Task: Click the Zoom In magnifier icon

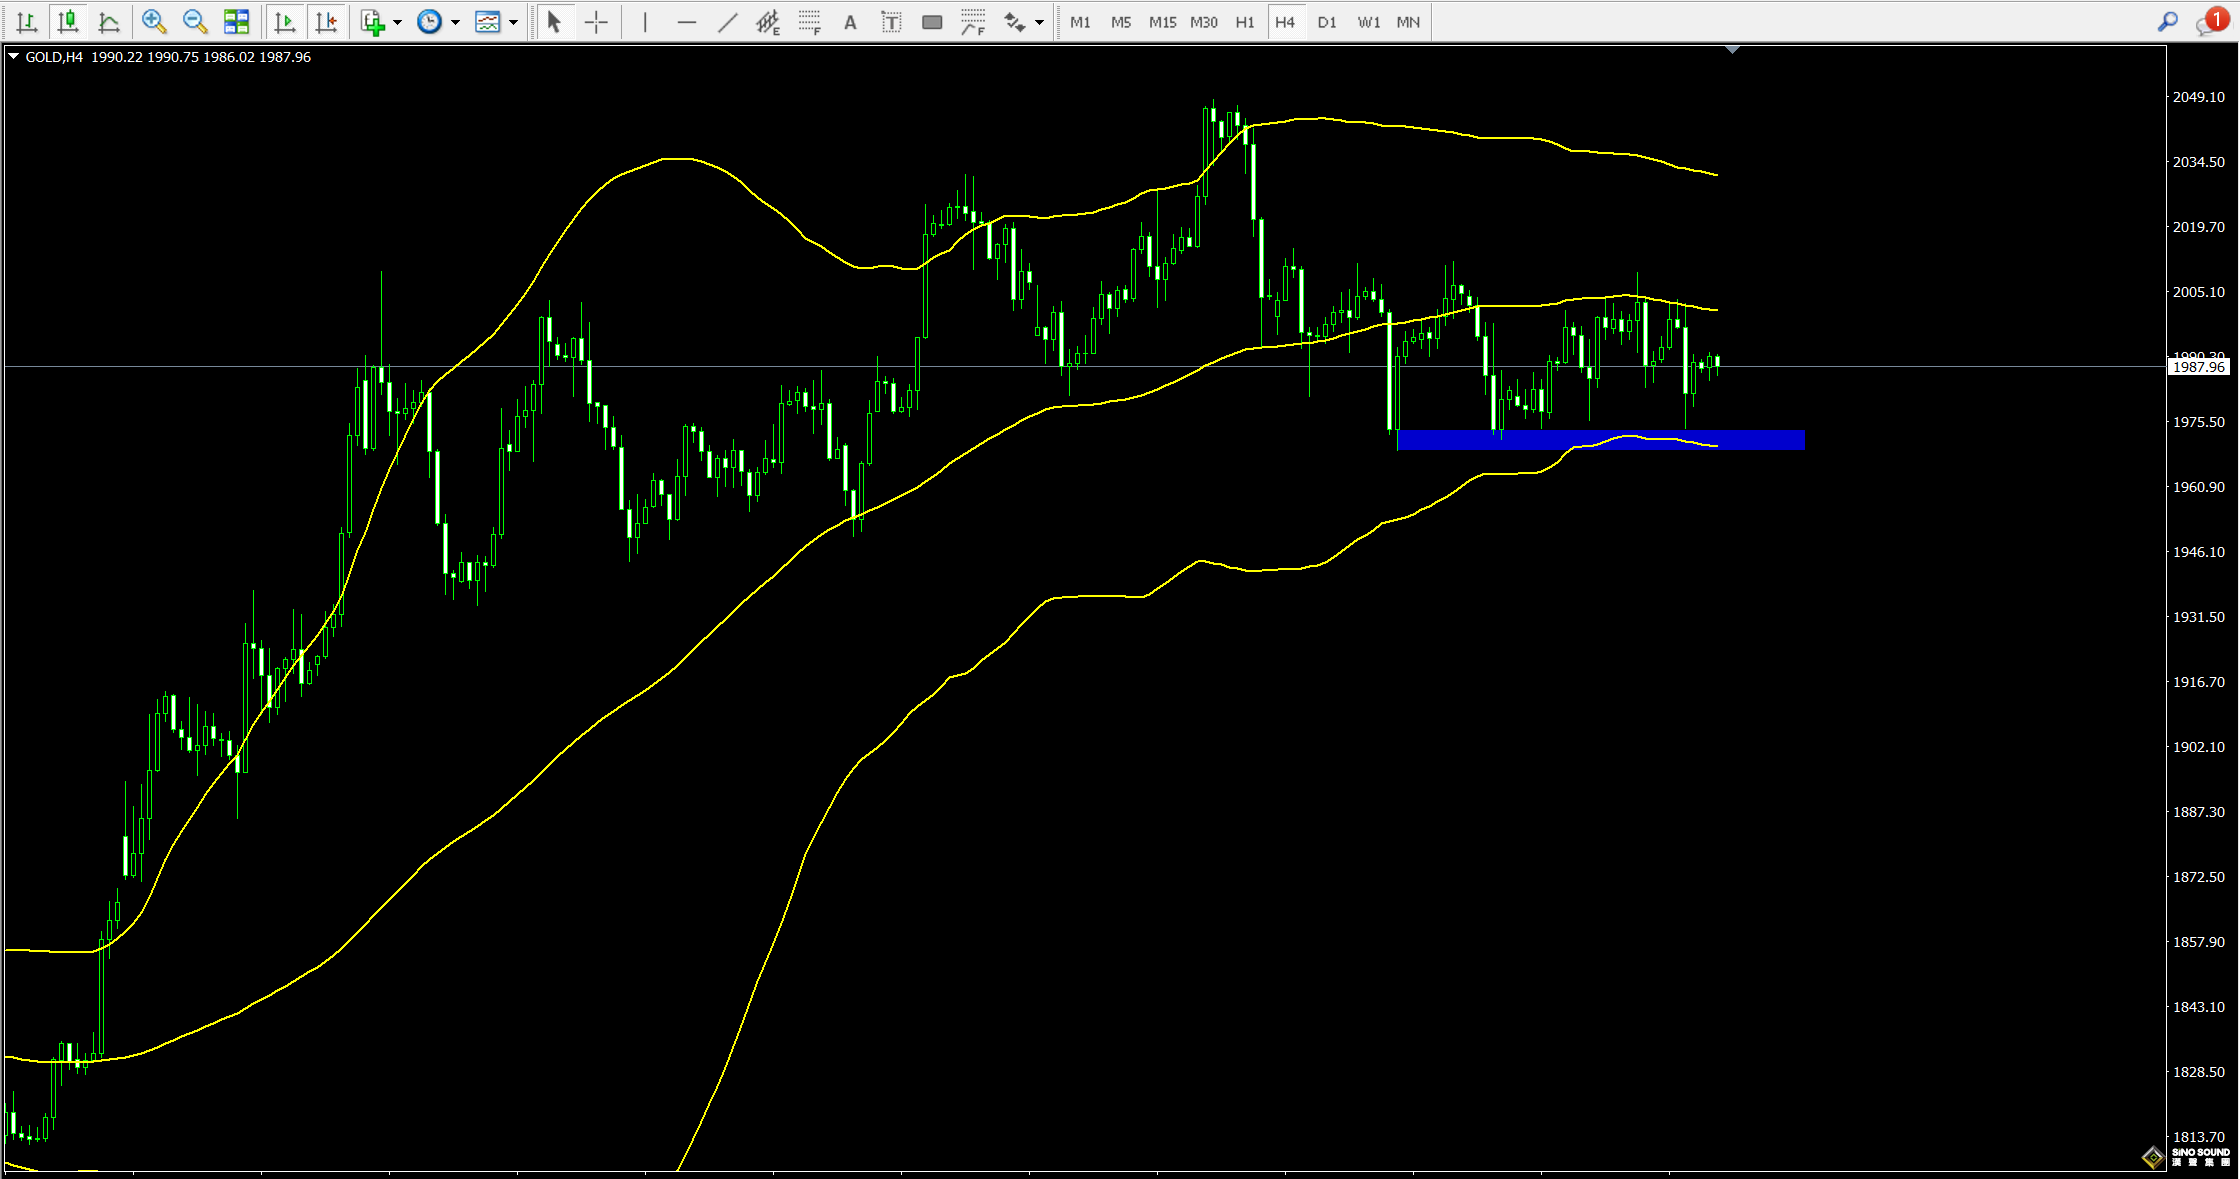Action: point(154,22)
